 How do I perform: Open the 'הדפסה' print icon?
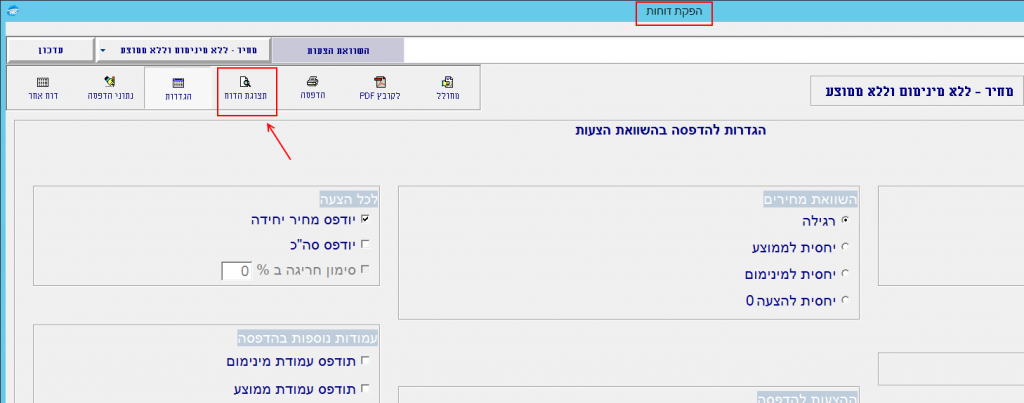(x=313, y=89)
